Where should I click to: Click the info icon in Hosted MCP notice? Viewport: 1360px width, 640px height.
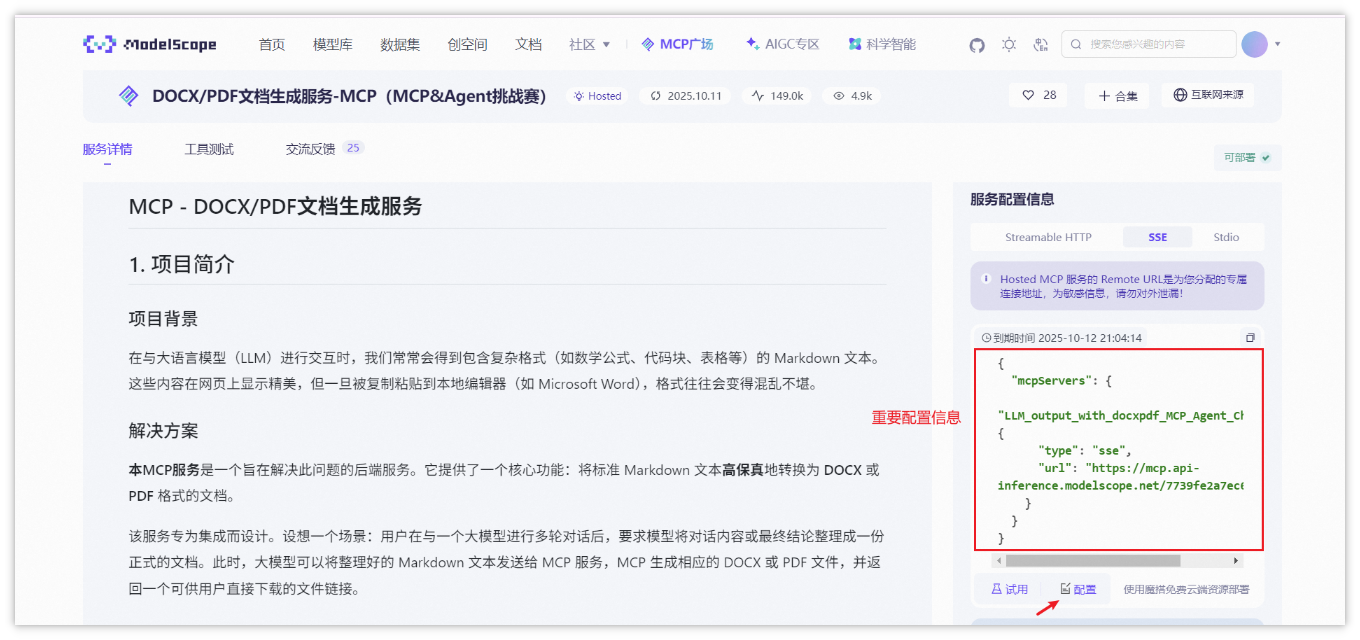(986, 279)
